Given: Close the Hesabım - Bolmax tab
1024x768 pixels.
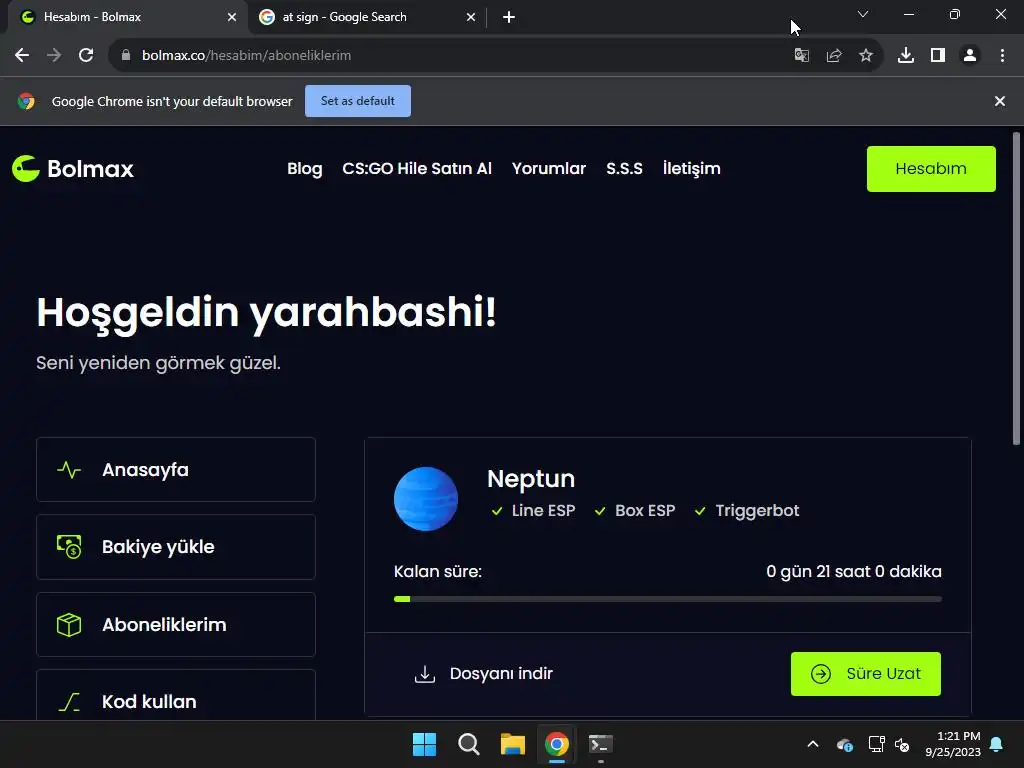Looking at the screenshot, I should click(232, 17).
